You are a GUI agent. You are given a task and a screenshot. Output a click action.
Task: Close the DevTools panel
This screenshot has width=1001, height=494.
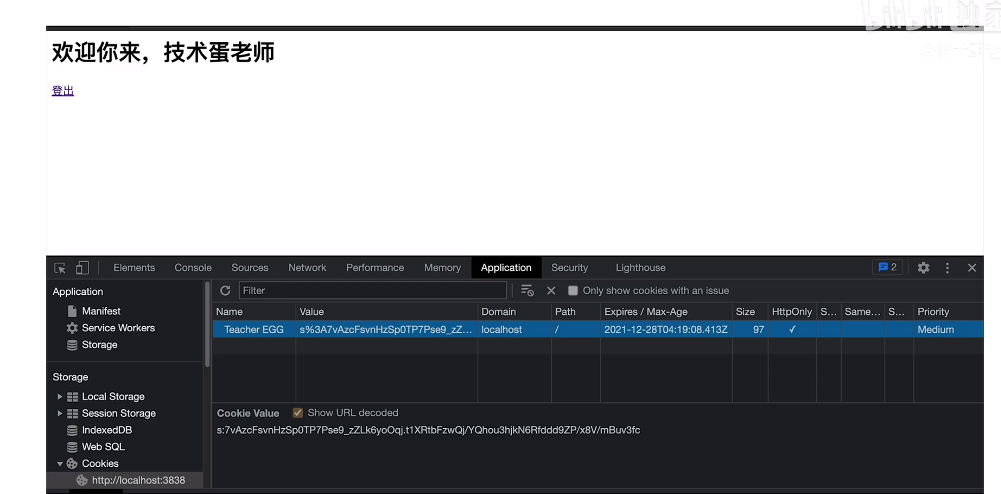pos(972,268)
